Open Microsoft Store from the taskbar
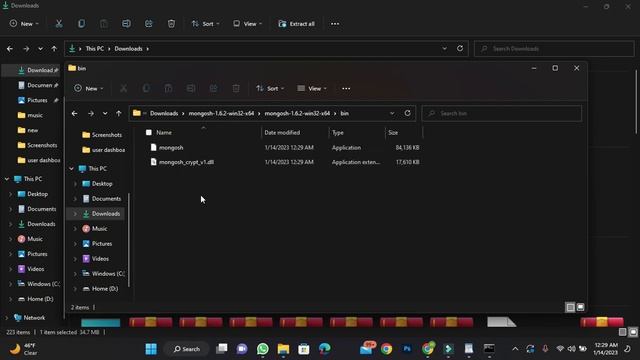The image size is (640, 360). tap(304, 349)
